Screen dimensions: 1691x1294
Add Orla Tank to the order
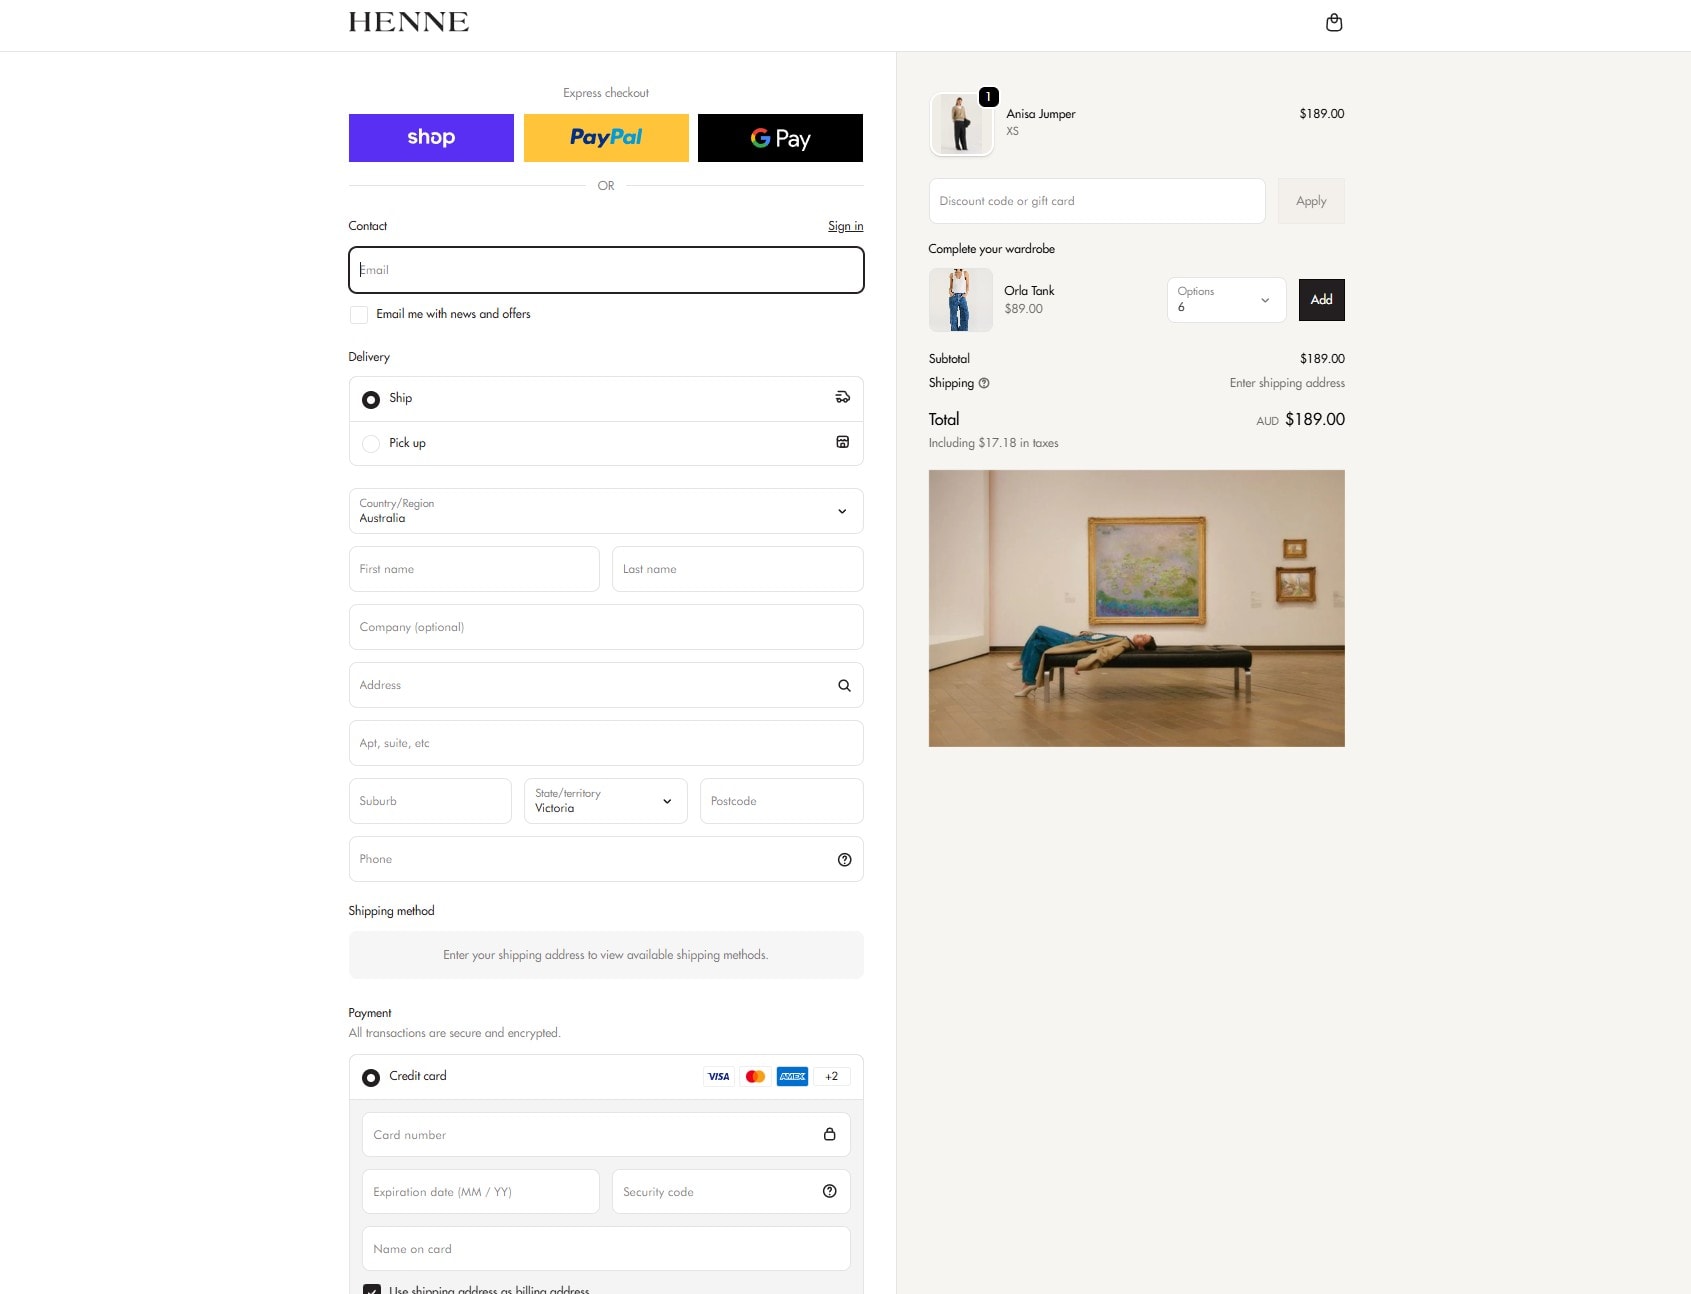coord(1321,300)
